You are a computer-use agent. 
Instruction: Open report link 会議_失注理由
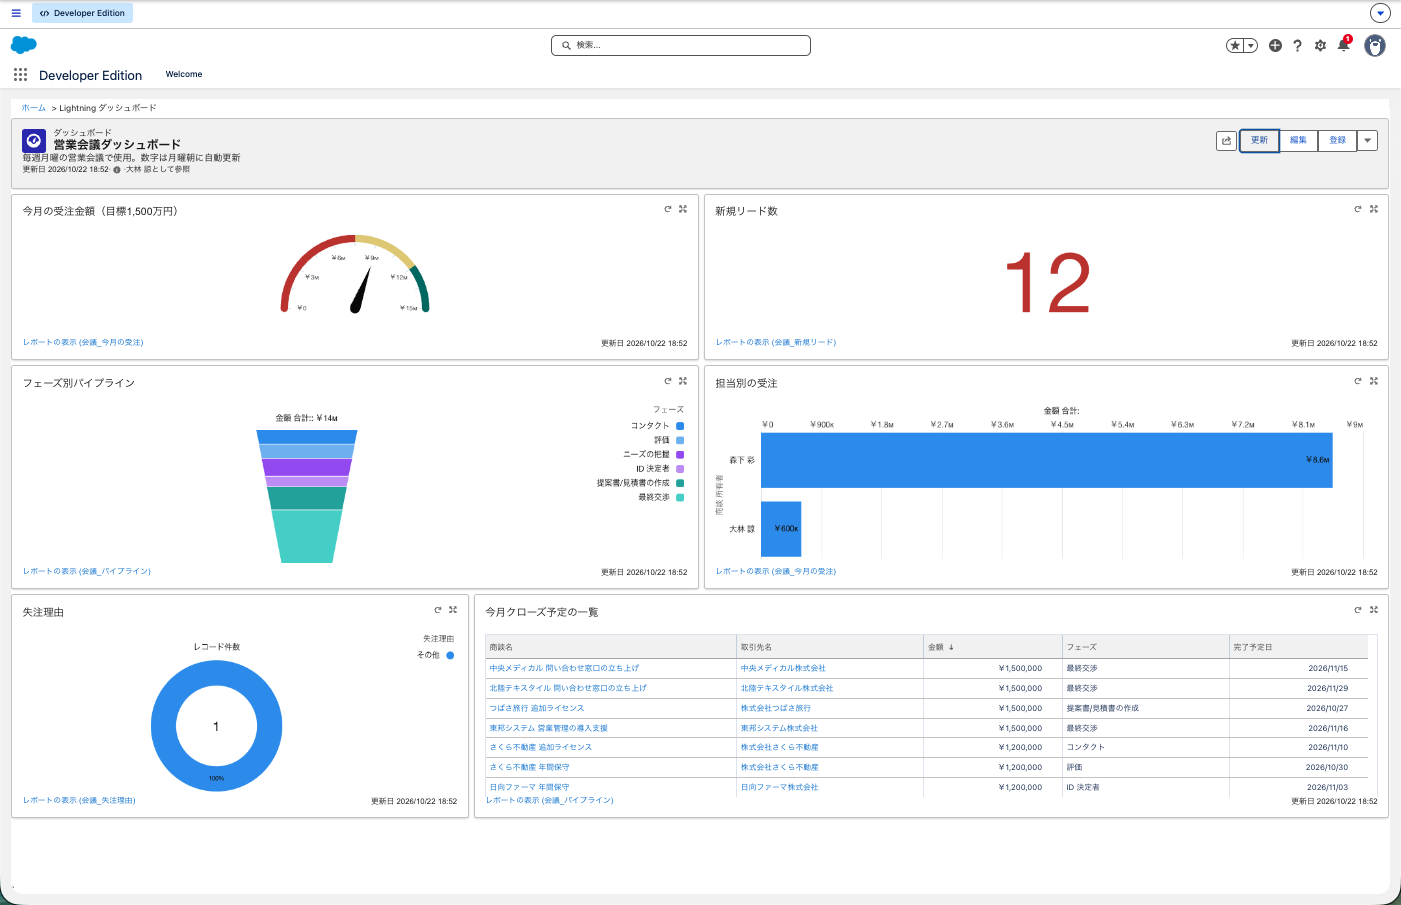tap(79, 801)
